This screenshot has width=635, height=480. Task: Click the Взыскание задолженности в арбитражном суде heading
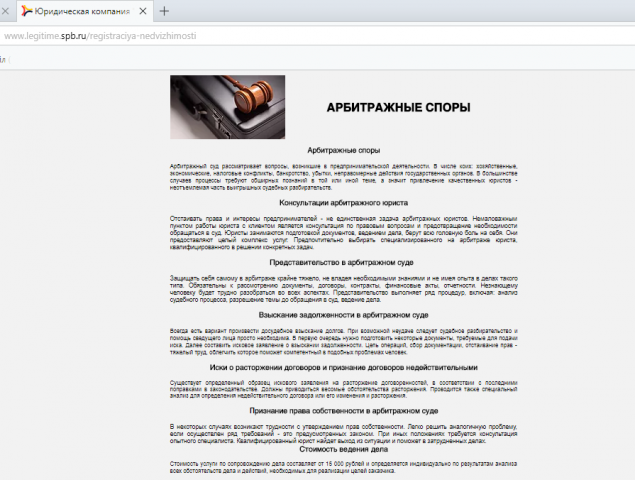point(343,315)
